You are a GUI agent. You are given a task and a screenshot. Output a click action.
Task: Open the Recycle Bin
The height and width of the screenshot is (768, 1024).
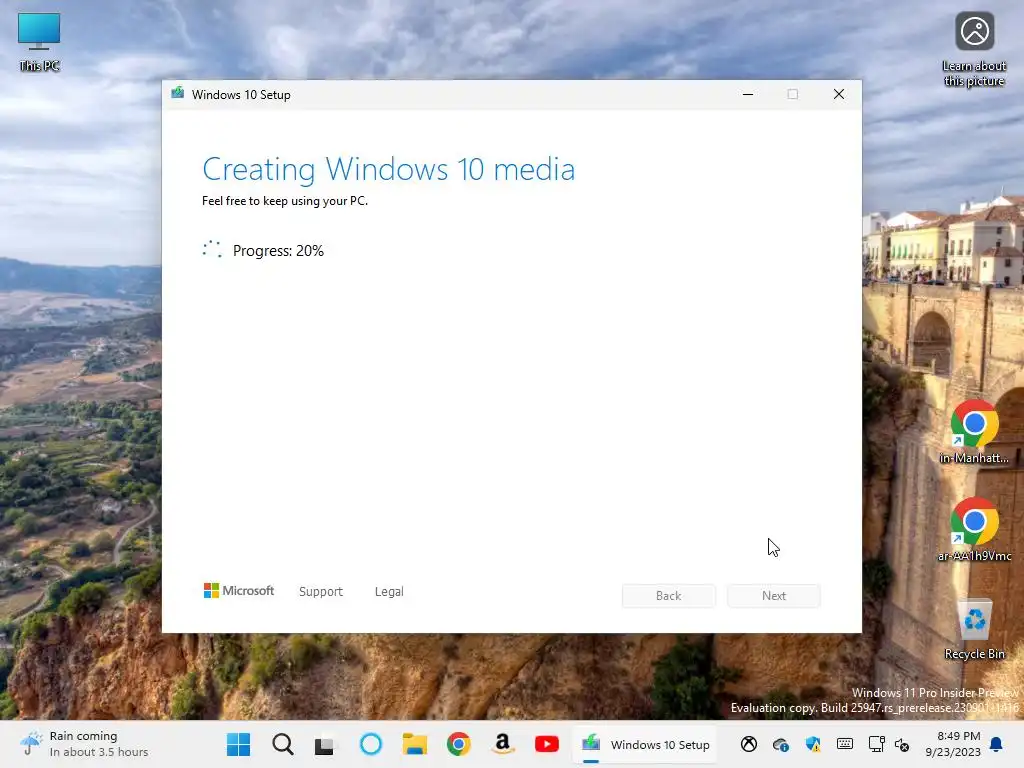coord(974,628)
